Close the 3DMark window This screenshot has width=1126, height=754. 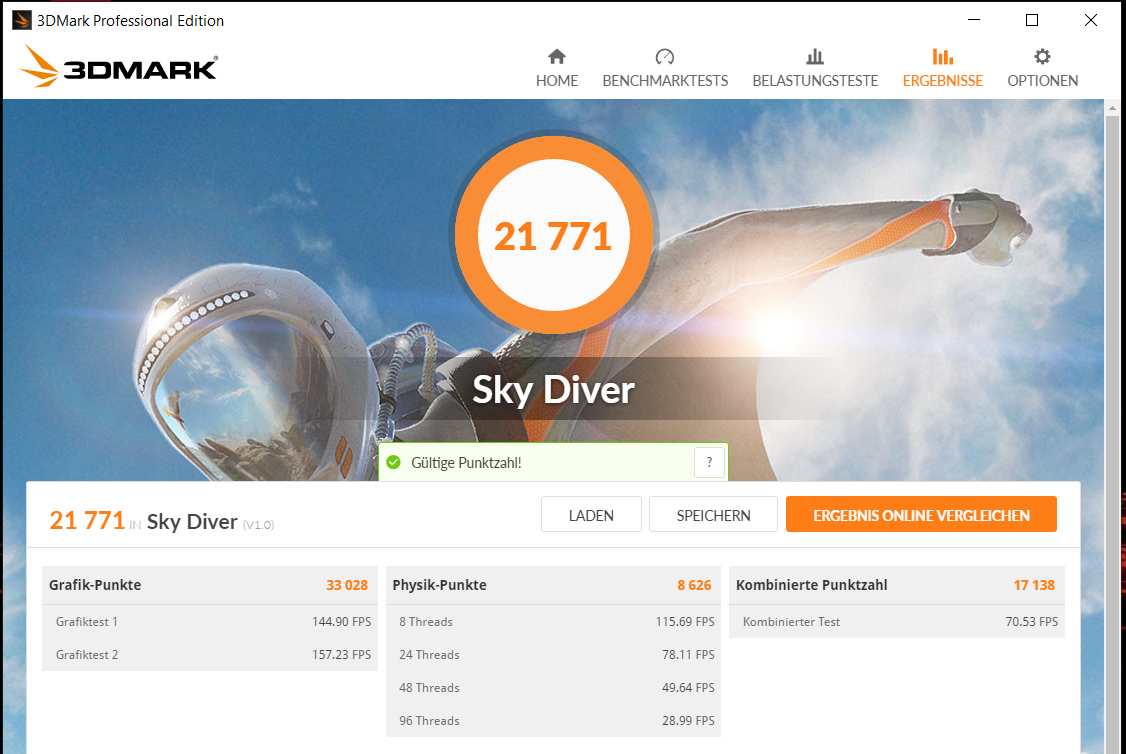point(1091,20)
